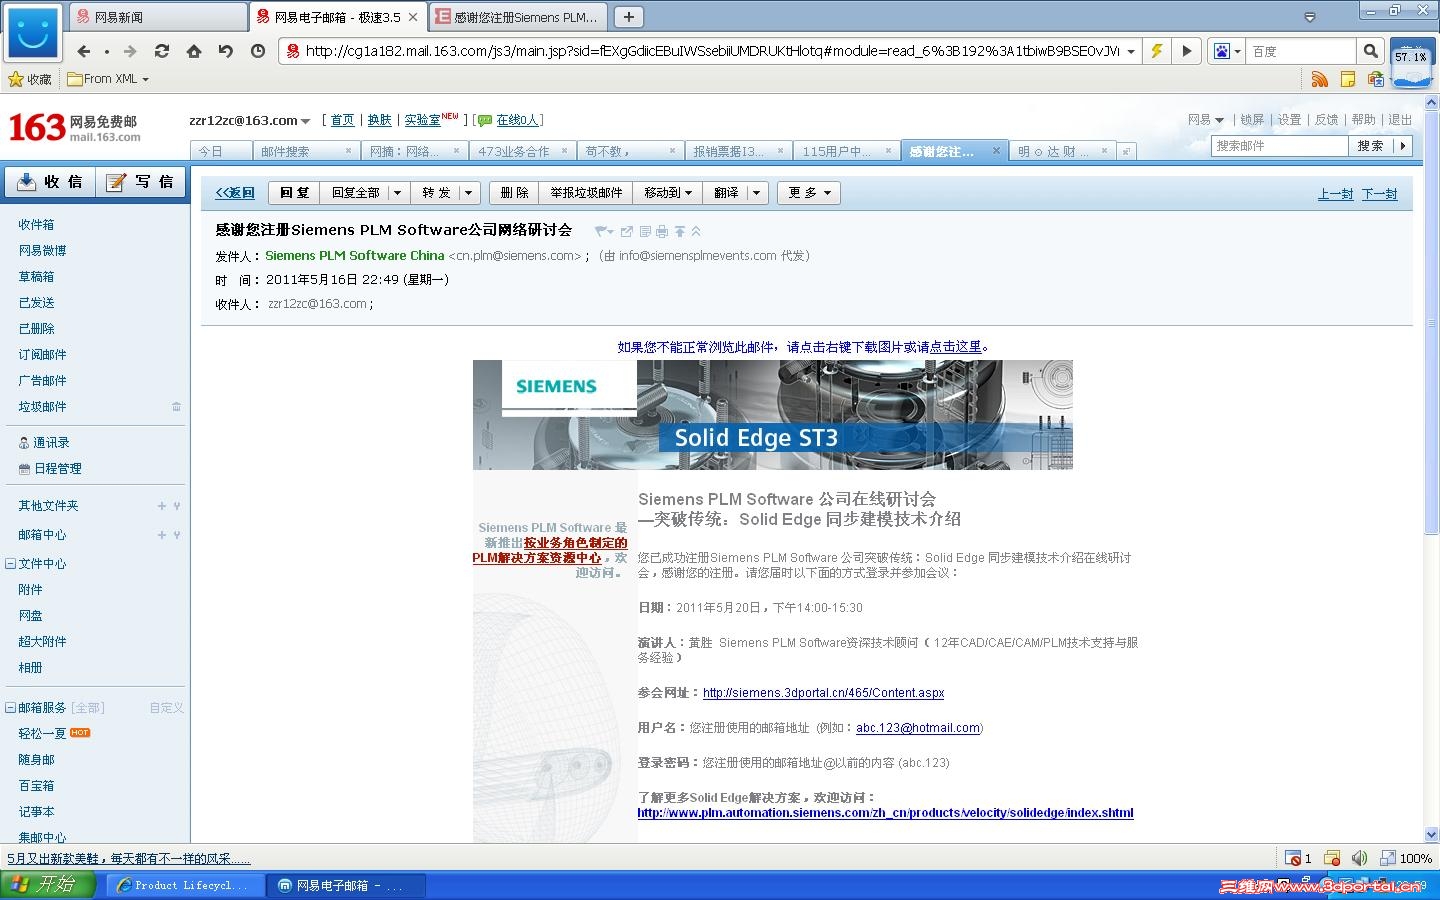Open the browser home page icon

coord(194,51)
